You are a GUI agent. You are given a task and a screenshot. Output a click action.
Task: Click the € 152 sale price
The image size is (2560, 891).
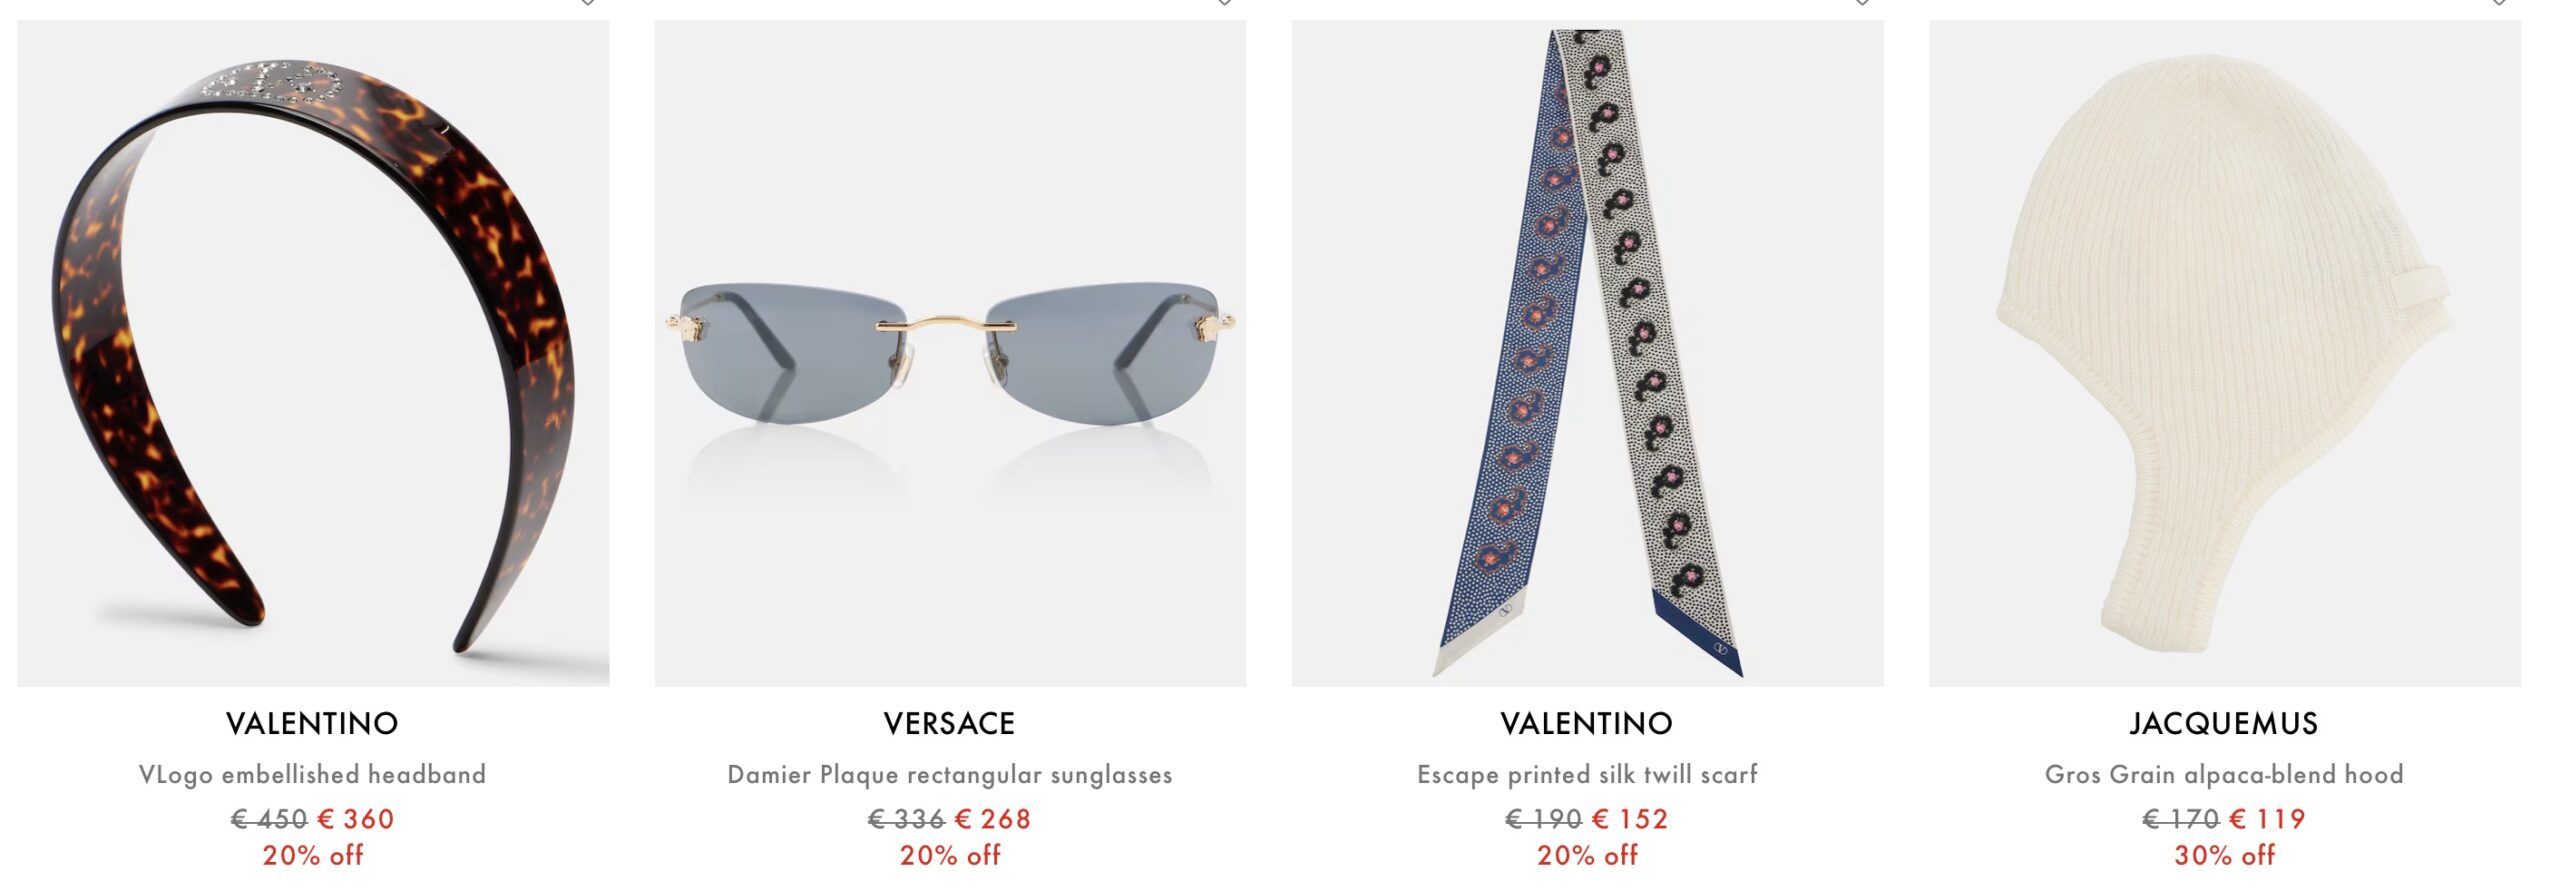pyautogui.click(x=1630, y=819)
